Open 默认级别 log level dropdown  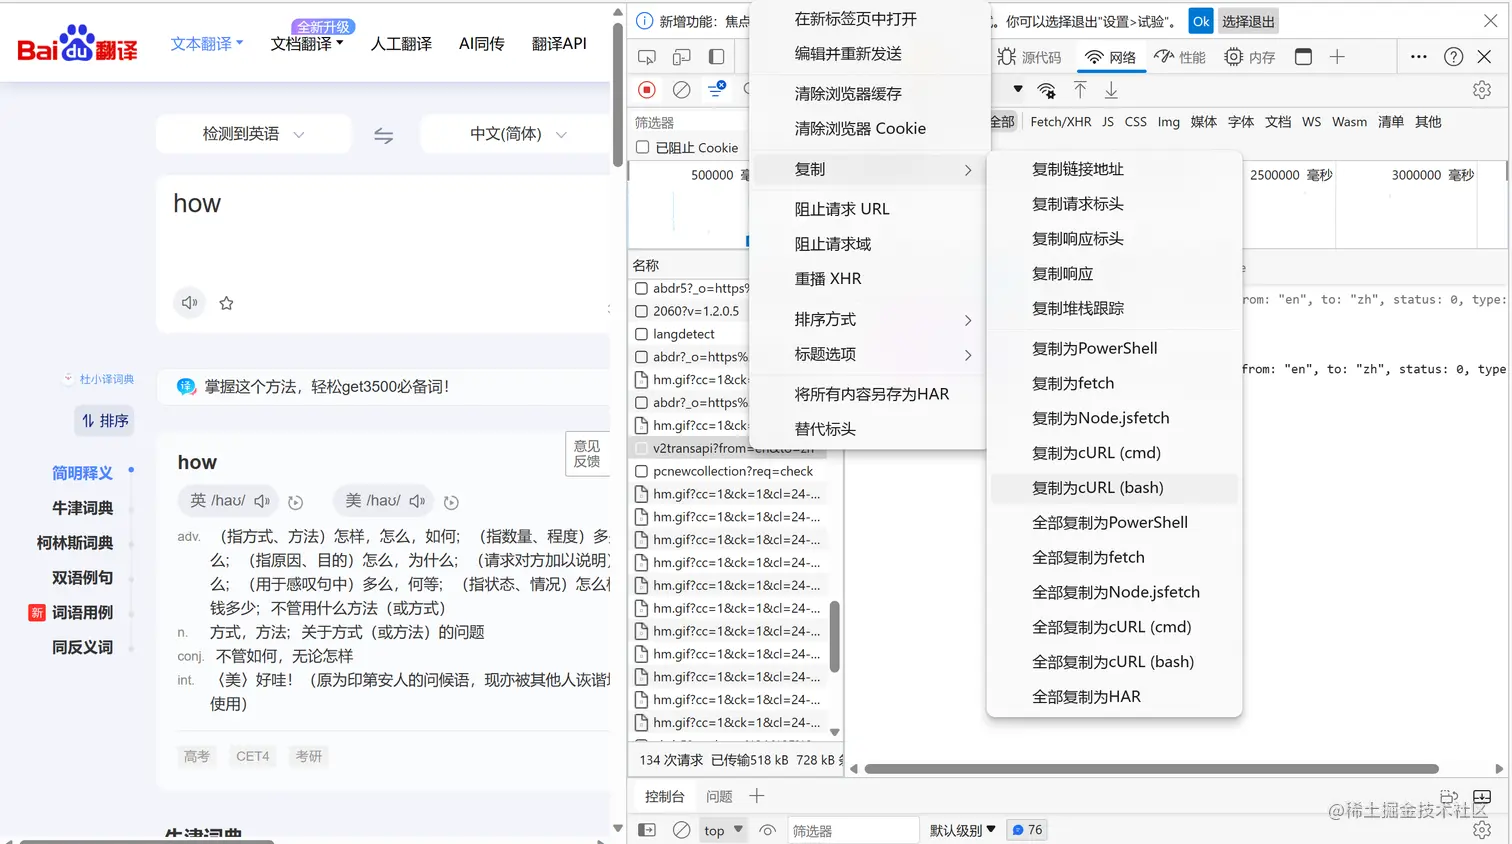tap(963, 830)
